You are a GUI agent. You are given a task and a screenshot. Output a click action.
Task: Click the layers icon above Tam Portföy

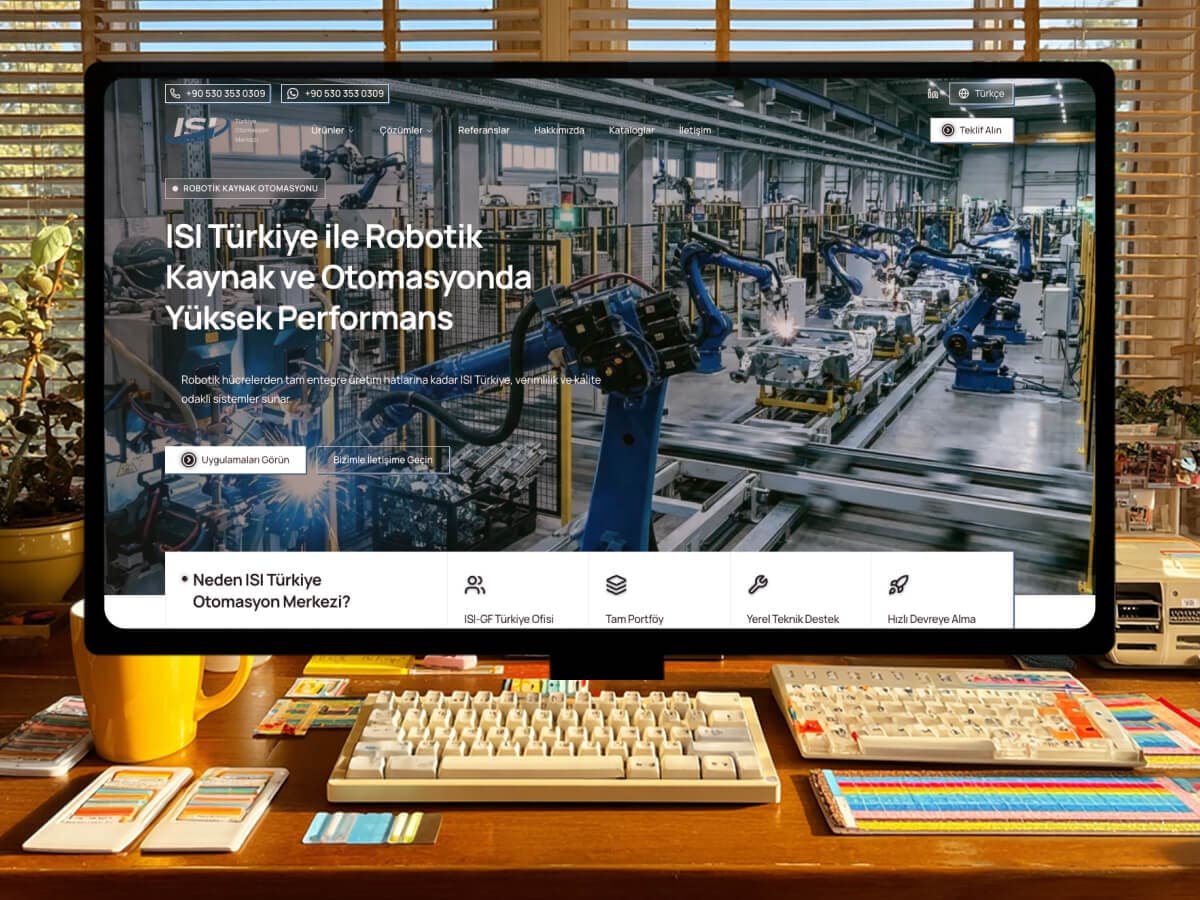(x=614, y=582)
